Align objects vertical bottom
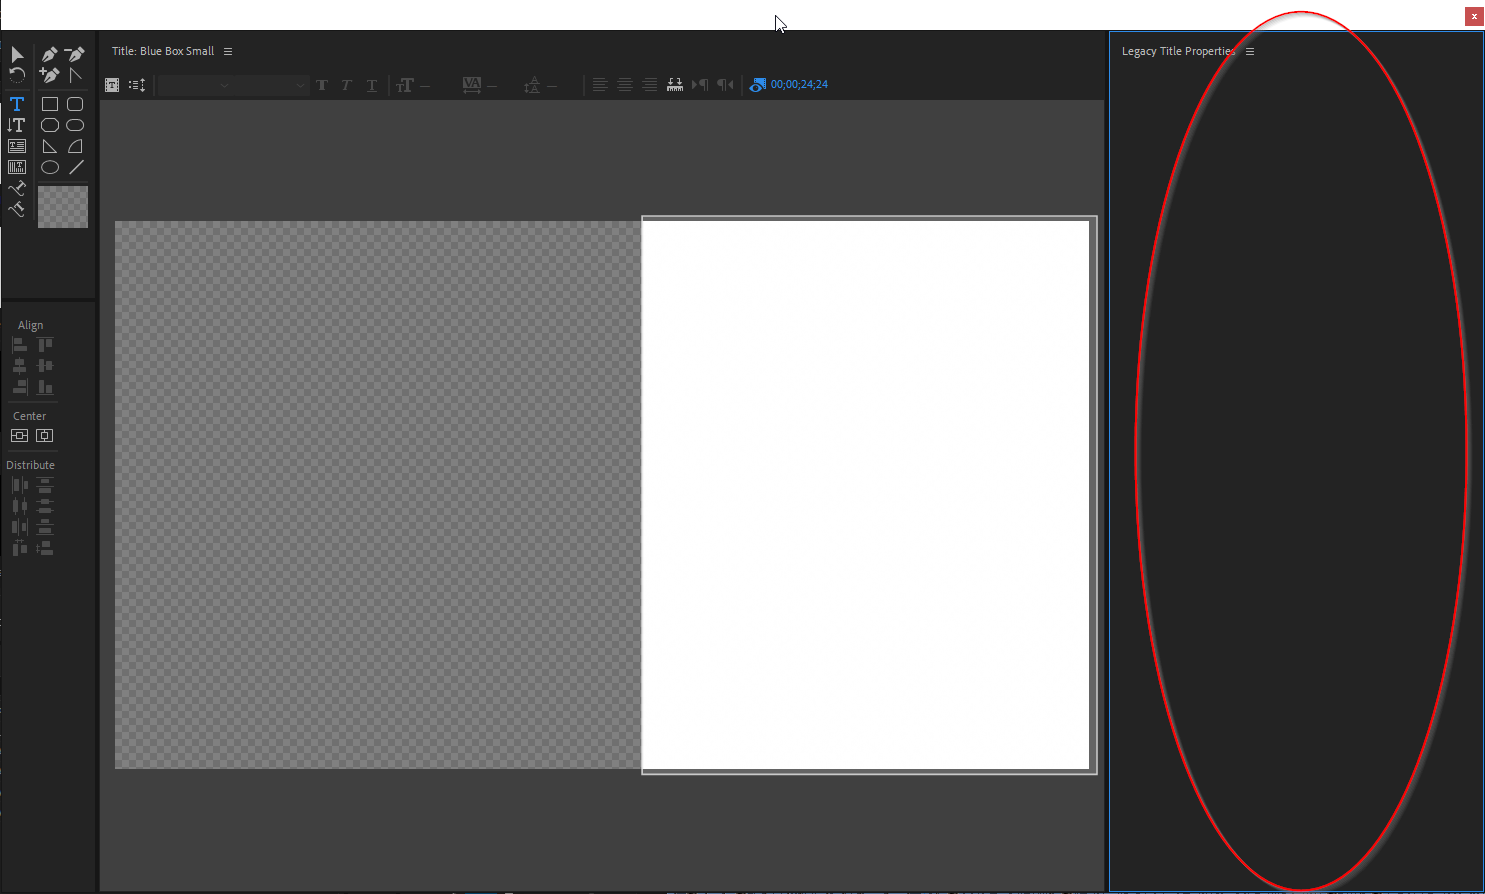 coord(45,387)
